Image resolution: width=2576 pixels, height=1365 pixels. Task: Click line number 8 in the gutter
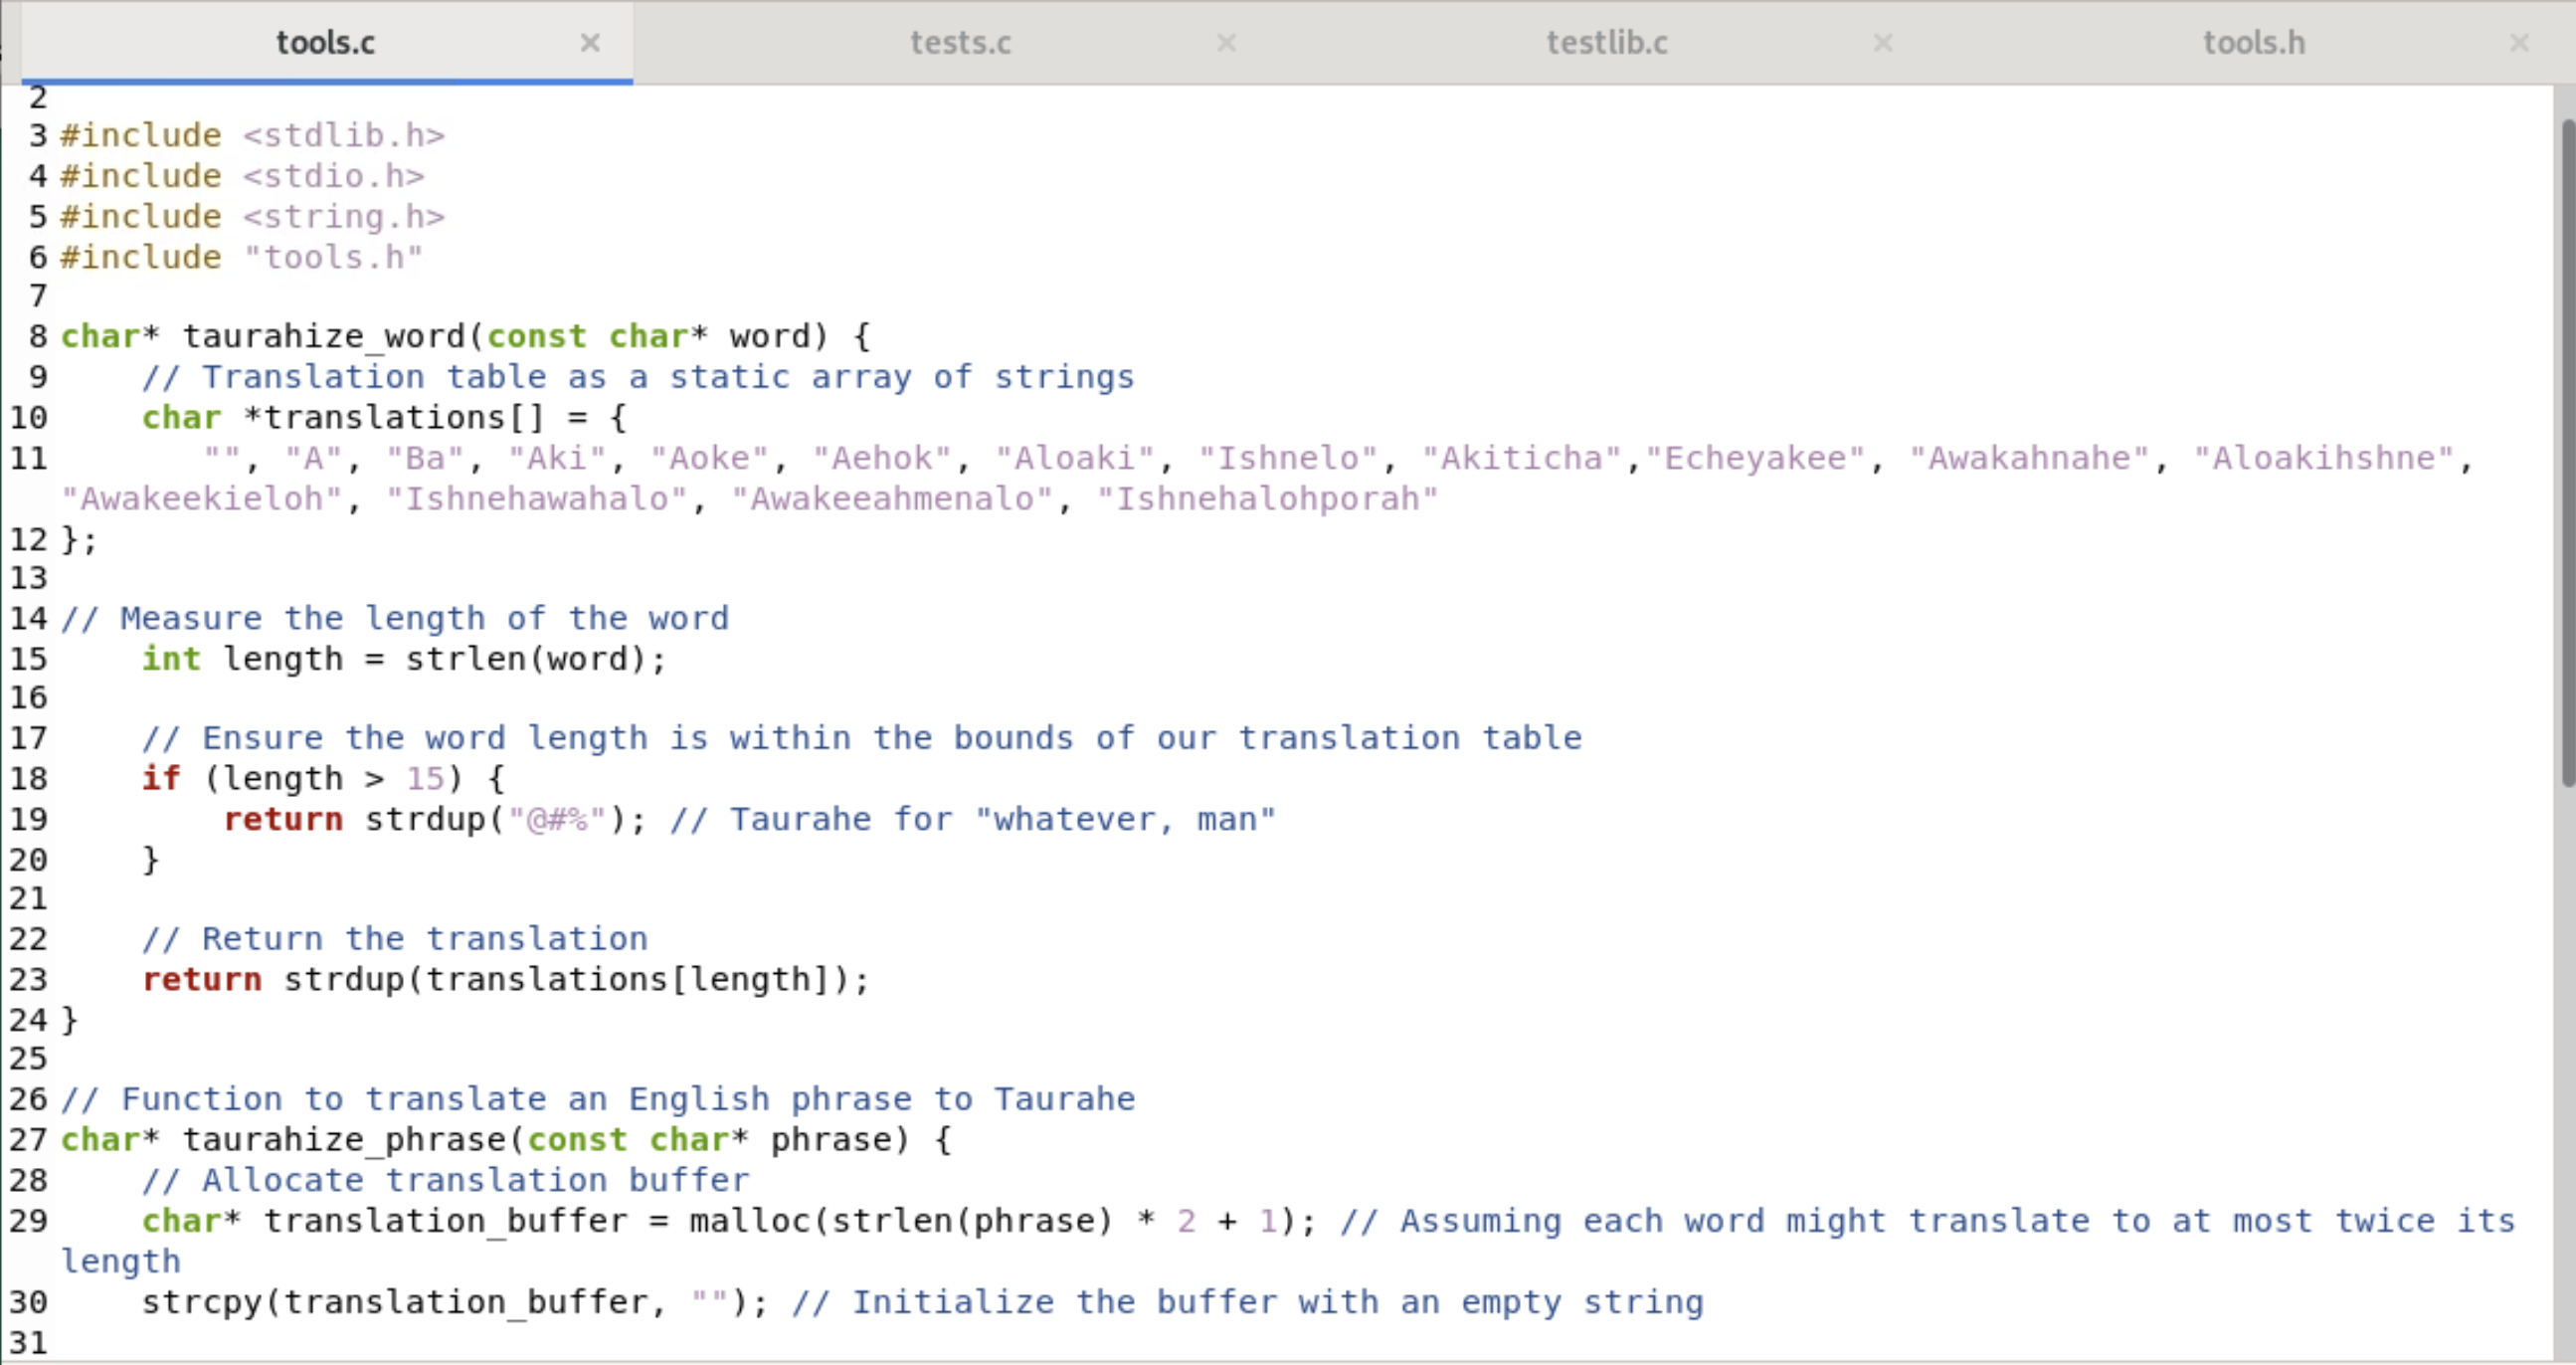pos(35,335)
